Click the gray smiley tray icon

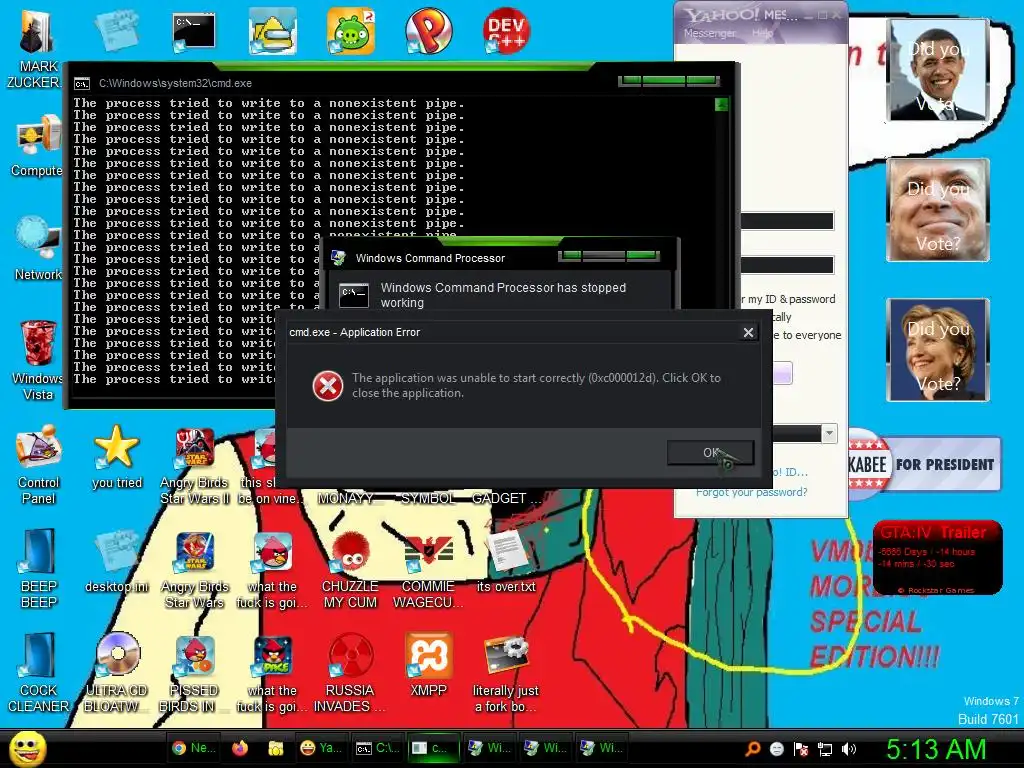(x=776, y=749)
